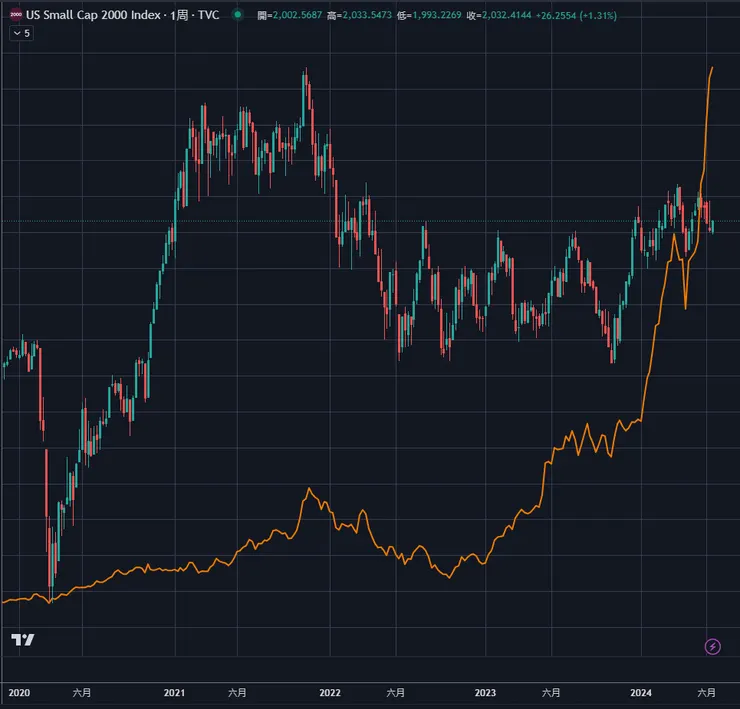Click the purple lightning go-to-realtime button
Screen dimensions: 740x709
(x=712, y=646)
